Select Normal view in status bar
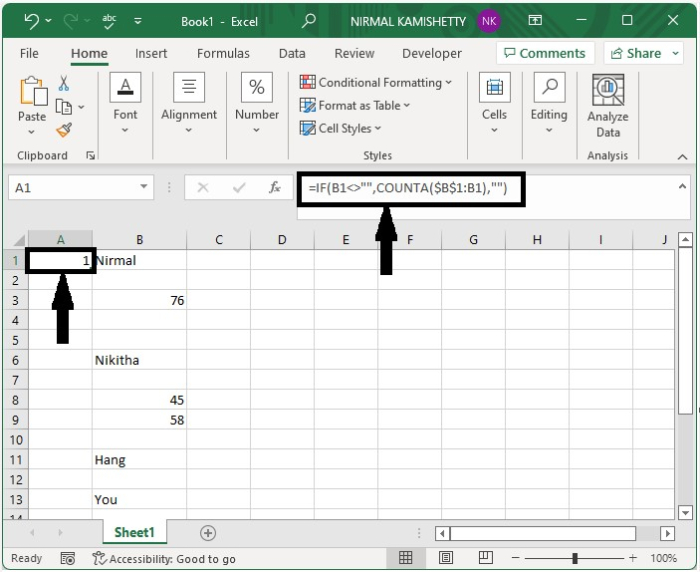Screen dimensions: 700x572 405,558
